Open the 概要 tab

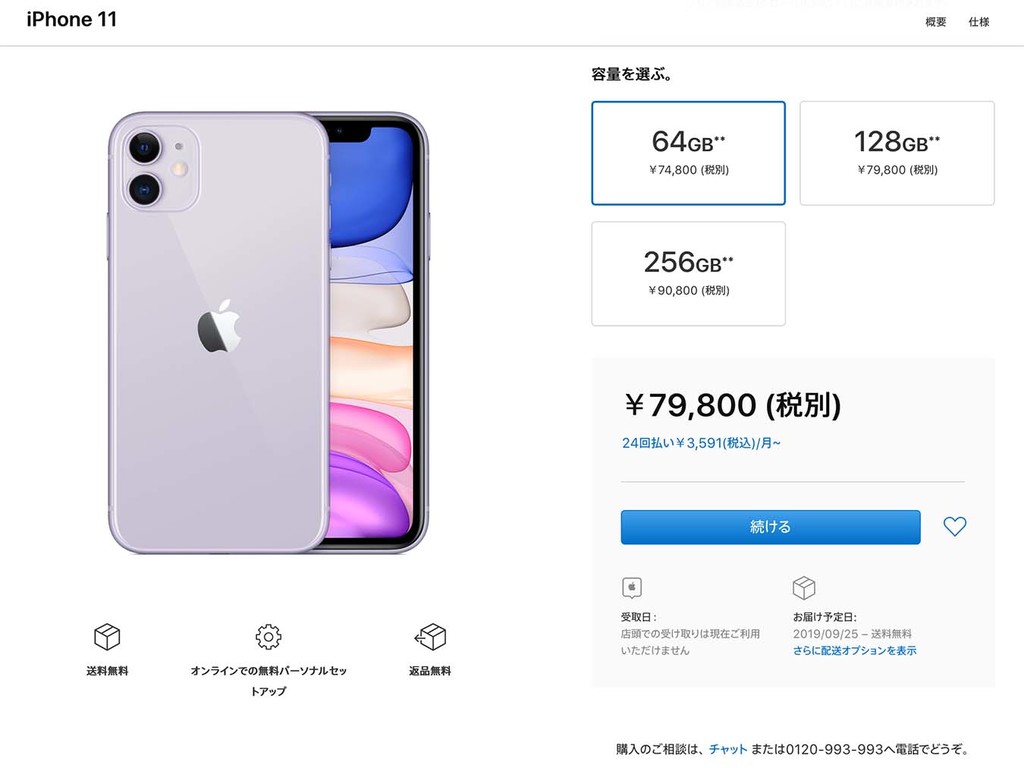935,22
